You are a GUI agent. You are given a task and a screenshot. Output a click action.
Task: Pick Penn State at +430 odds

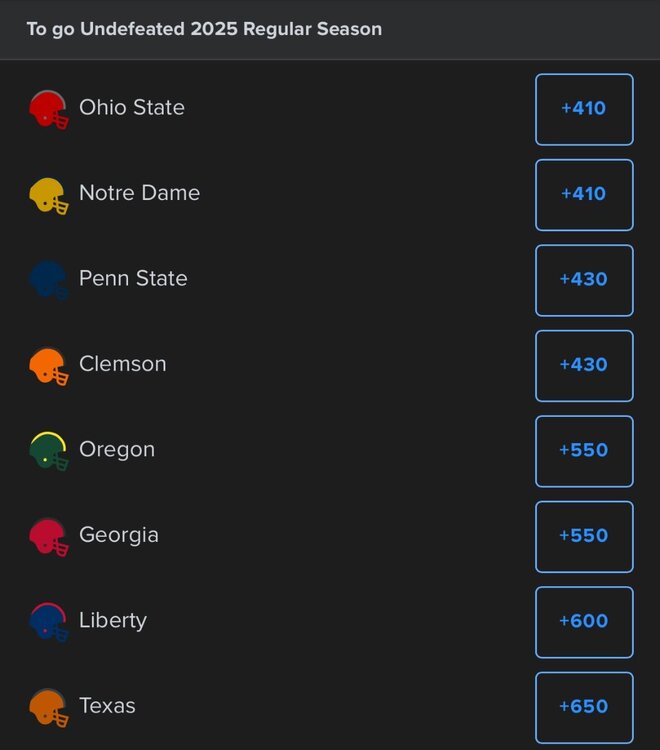pyautogui.click(x=584, y=280)
